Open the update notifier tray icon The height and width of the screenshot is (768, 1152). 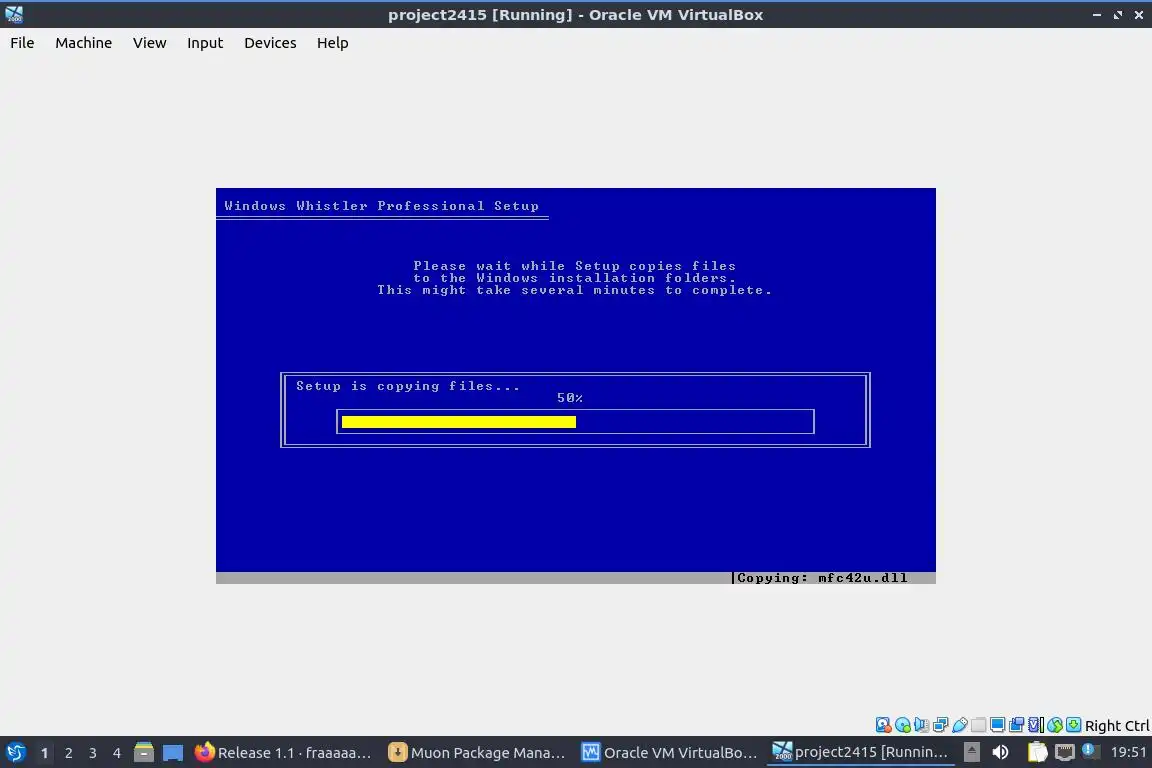[1090, 751]
